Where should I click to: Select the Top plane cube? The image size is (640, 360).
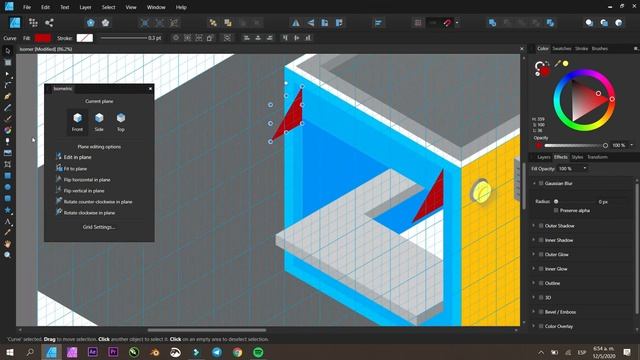120,122
